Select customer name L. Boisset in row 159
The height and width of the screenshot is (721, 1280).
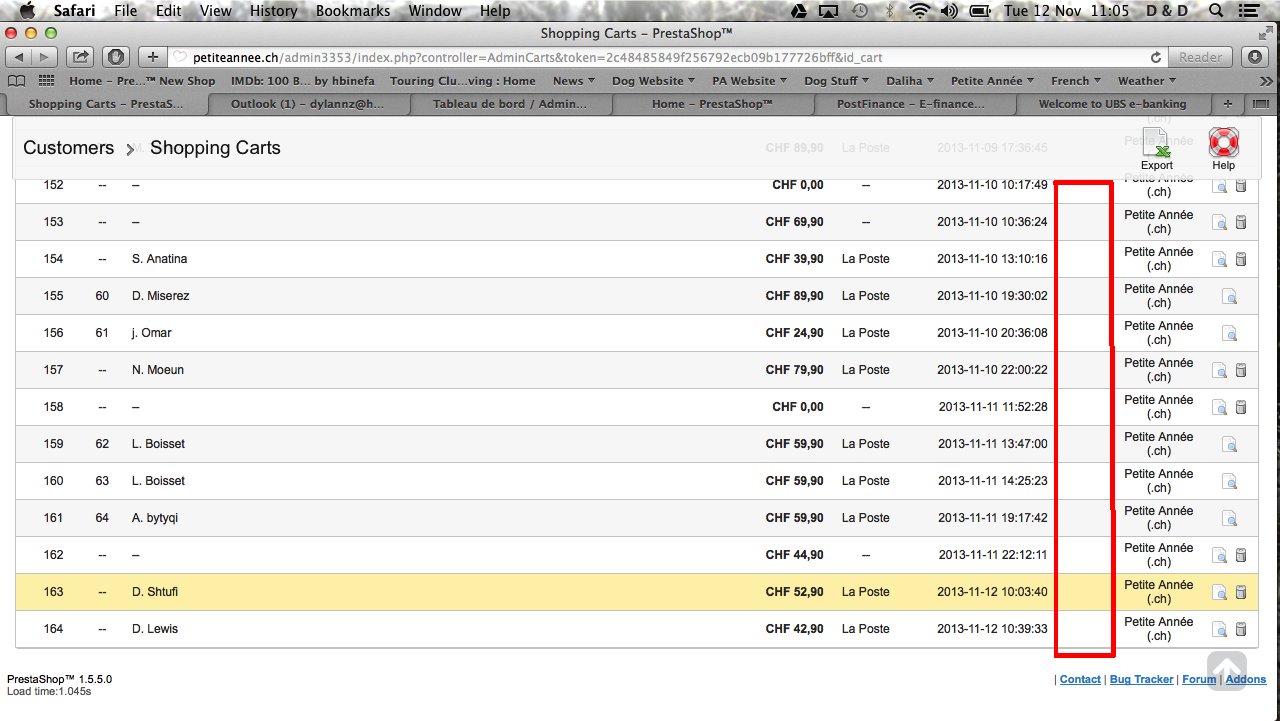[158, 444]
